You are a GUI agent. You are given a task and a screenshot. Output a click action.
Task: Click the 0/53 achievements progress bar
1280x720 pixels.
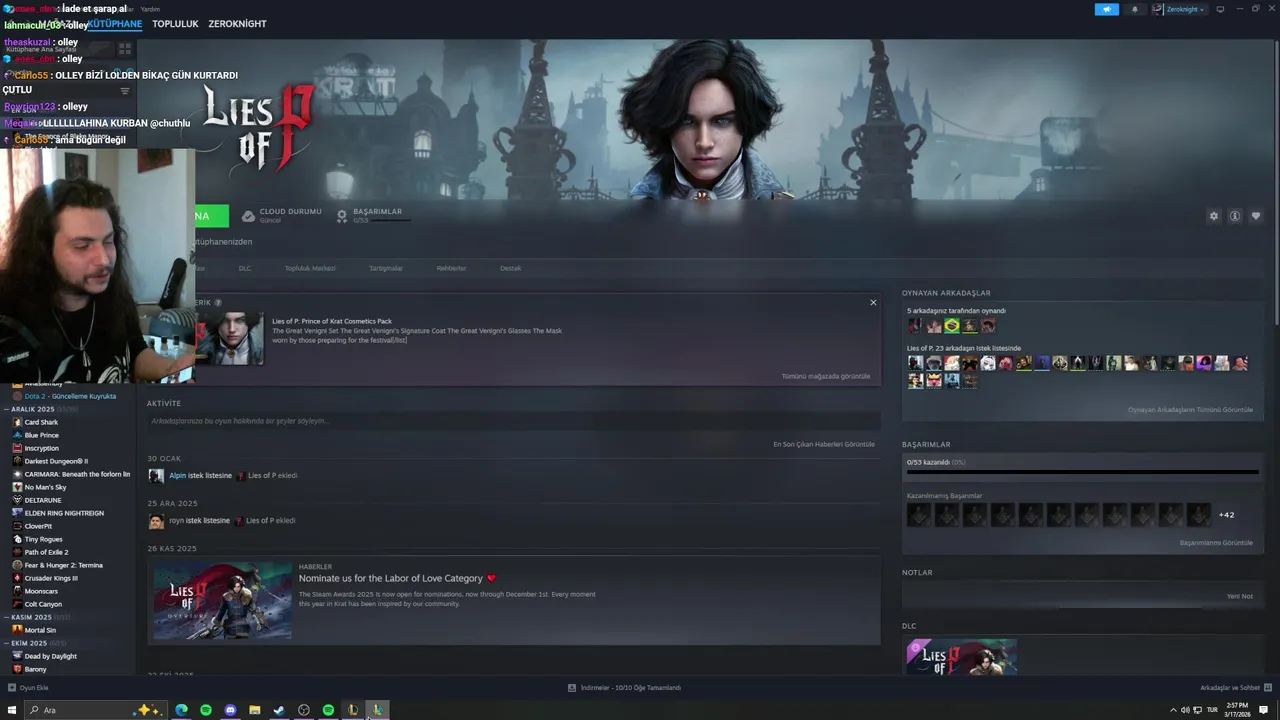pyautogui.click(x=1082, y=472)
